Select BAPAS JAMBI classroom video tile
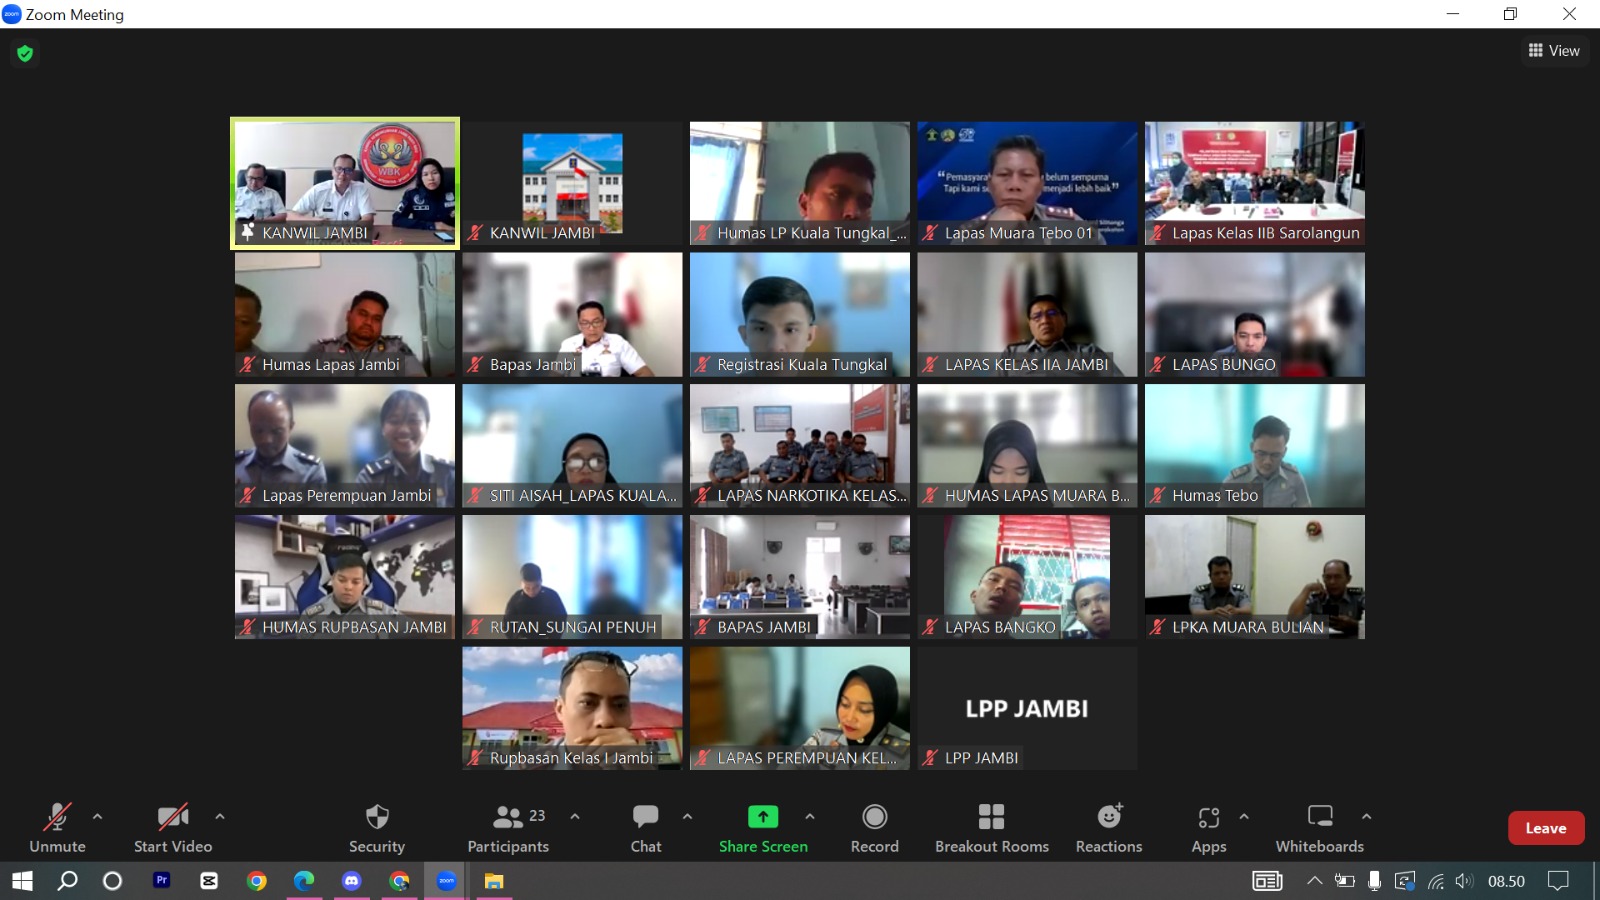 pos(800,577)
